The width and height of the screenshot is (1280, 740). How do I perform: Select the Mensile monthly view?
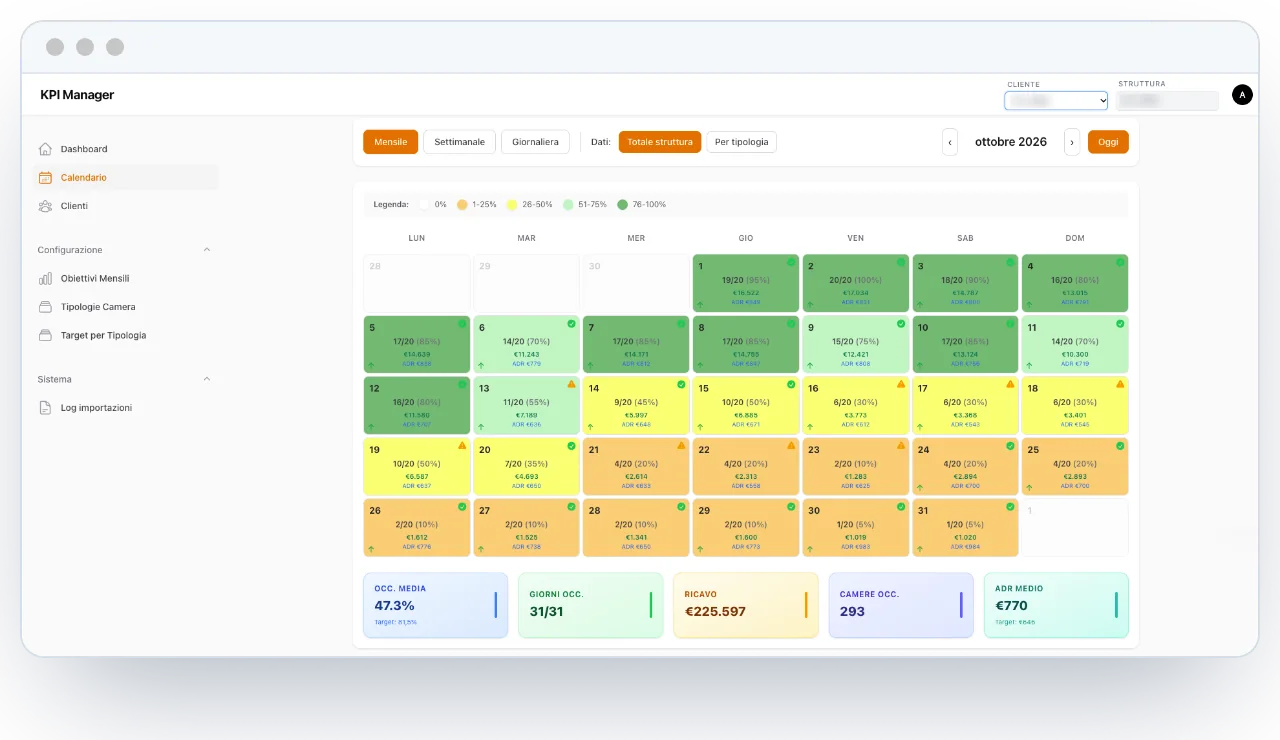[390, 142]
